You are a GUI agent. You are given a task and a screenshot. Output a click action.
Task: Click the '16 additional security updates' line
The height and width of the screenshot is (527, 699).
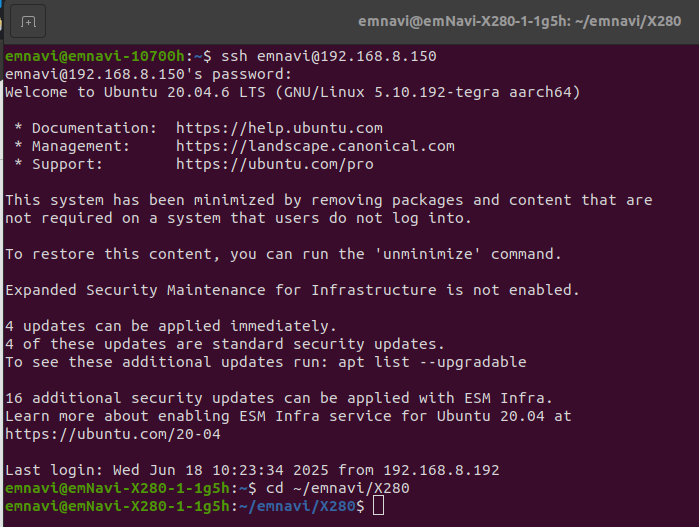coord(279,398)
